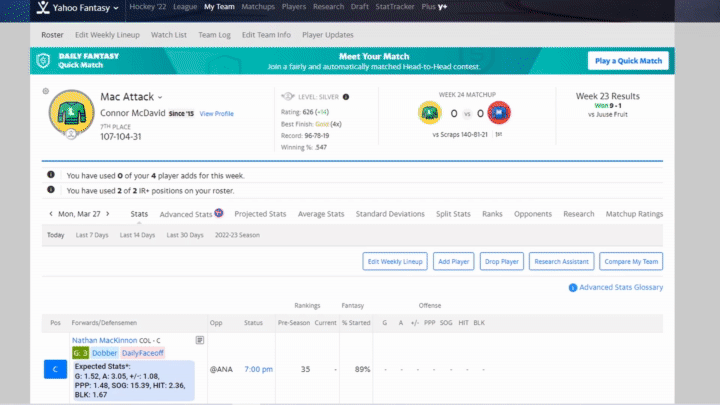Open the Plus y+ menu
This screenshot has height=405, width=720.
pyautogui.click(x=434, y=6)
